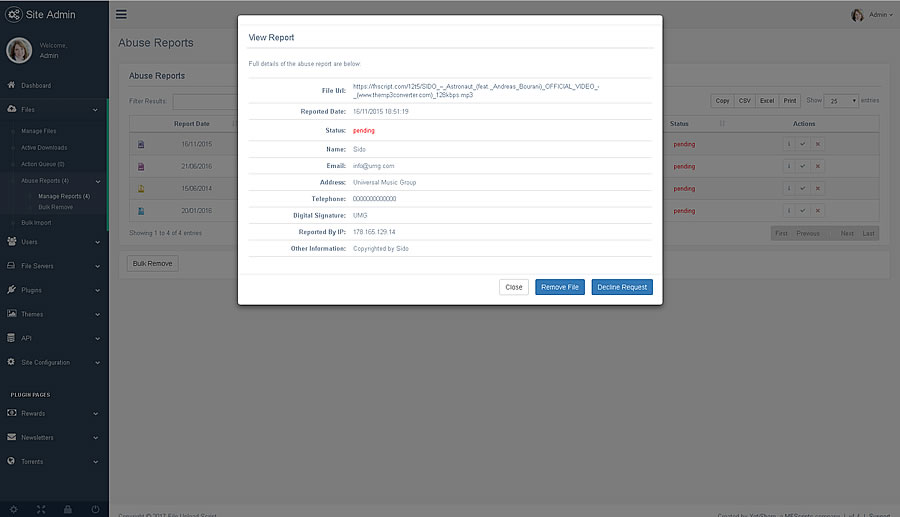Click the email info@umg.com in dialog
900x517 pixels.
[x=373, y=166]
